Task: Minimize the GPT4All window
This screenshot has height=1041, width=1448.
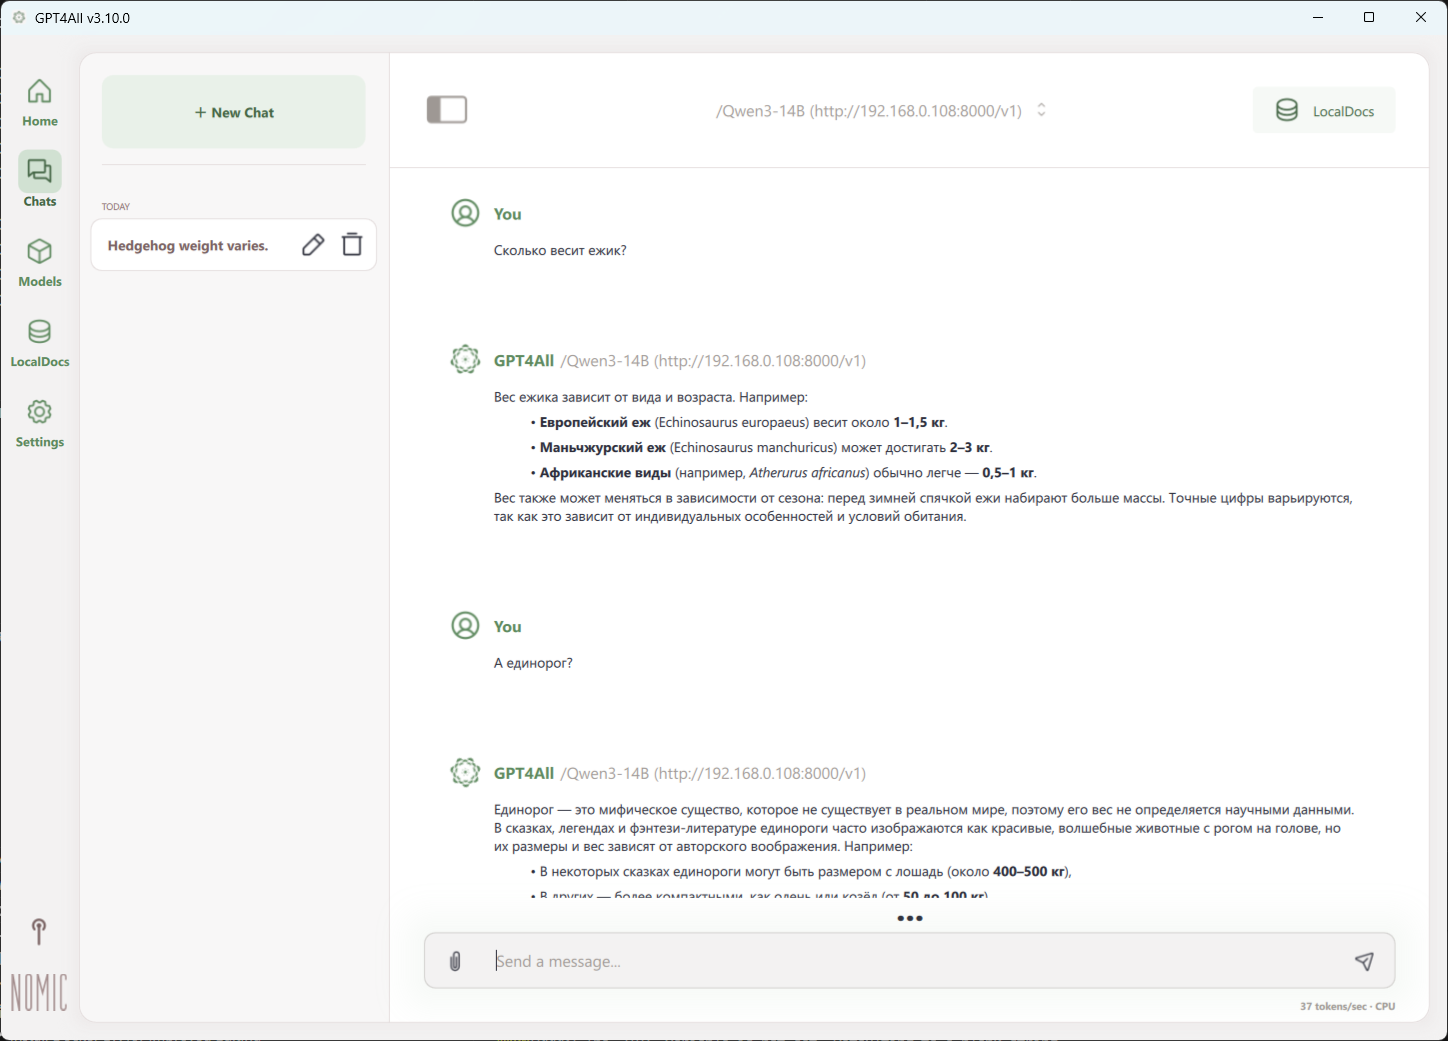Action: 1318,18
